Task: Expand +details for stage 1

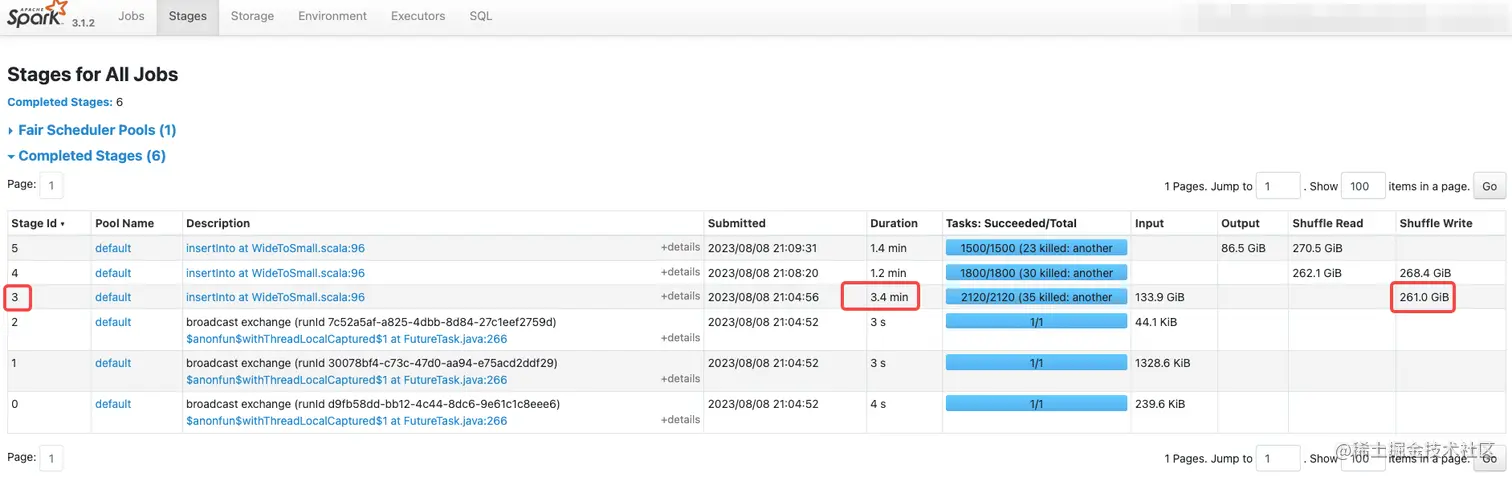Action: 680,379
